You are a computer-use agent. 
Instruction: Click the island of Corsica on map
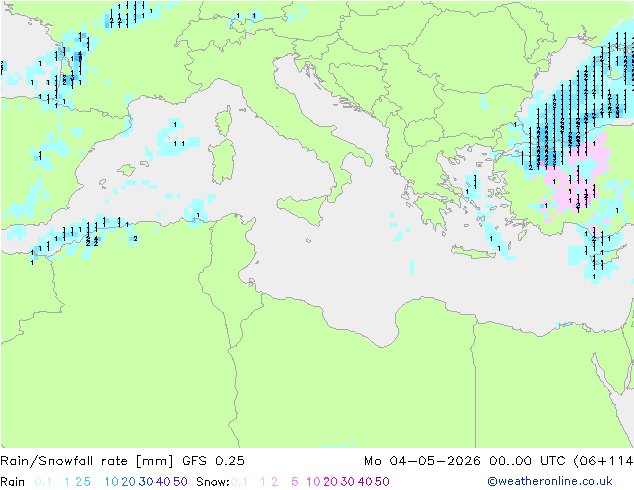pos(224,120)
